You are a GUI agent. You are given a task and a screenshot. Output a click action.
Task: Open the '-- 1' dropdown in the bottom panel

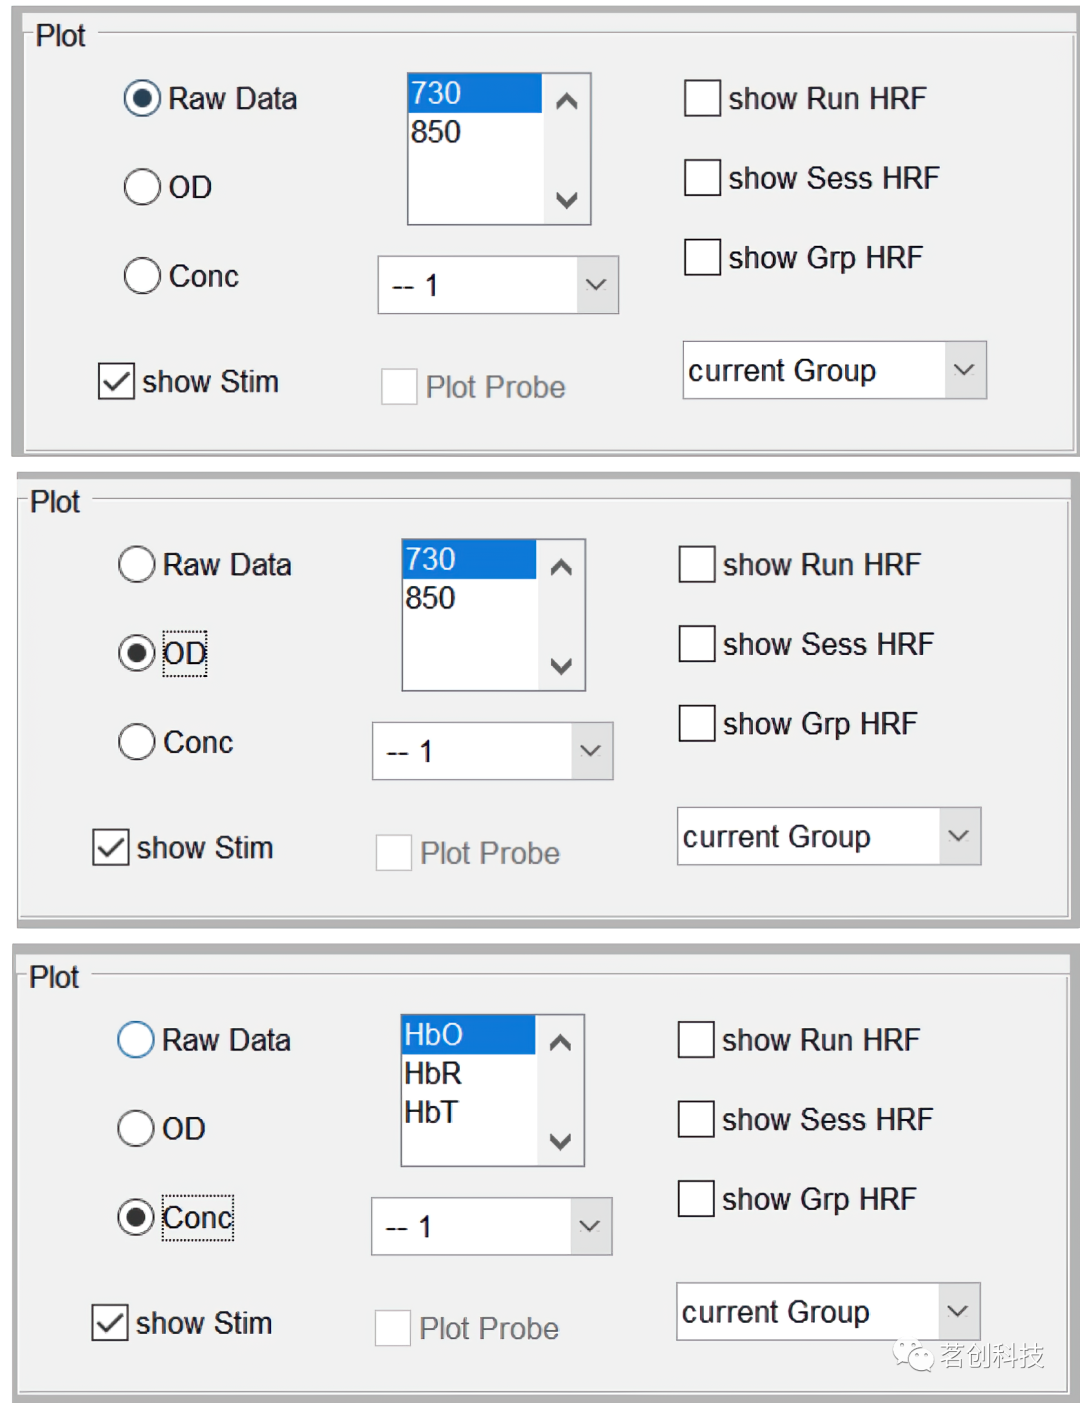coord(590,1226)
